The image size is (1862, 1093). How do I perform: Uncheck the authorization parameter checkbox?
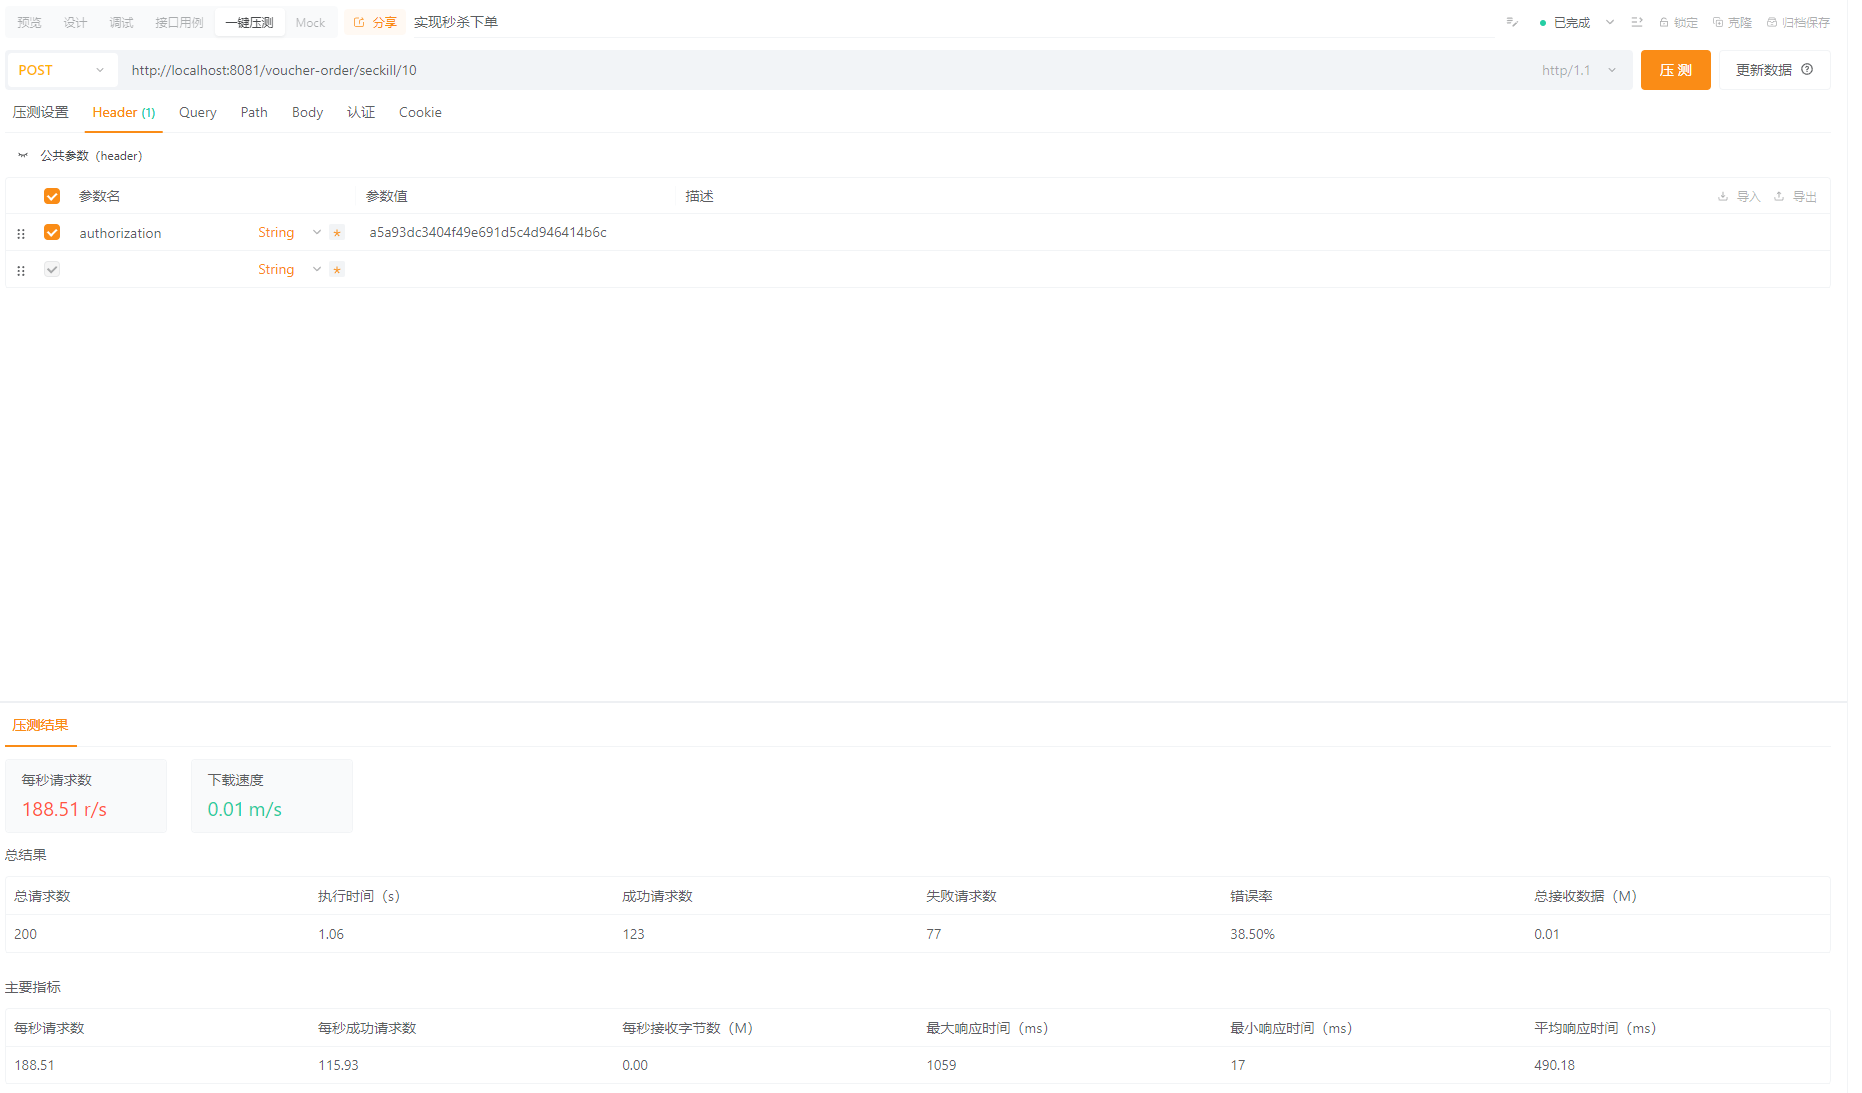click(x=52, y=232)
